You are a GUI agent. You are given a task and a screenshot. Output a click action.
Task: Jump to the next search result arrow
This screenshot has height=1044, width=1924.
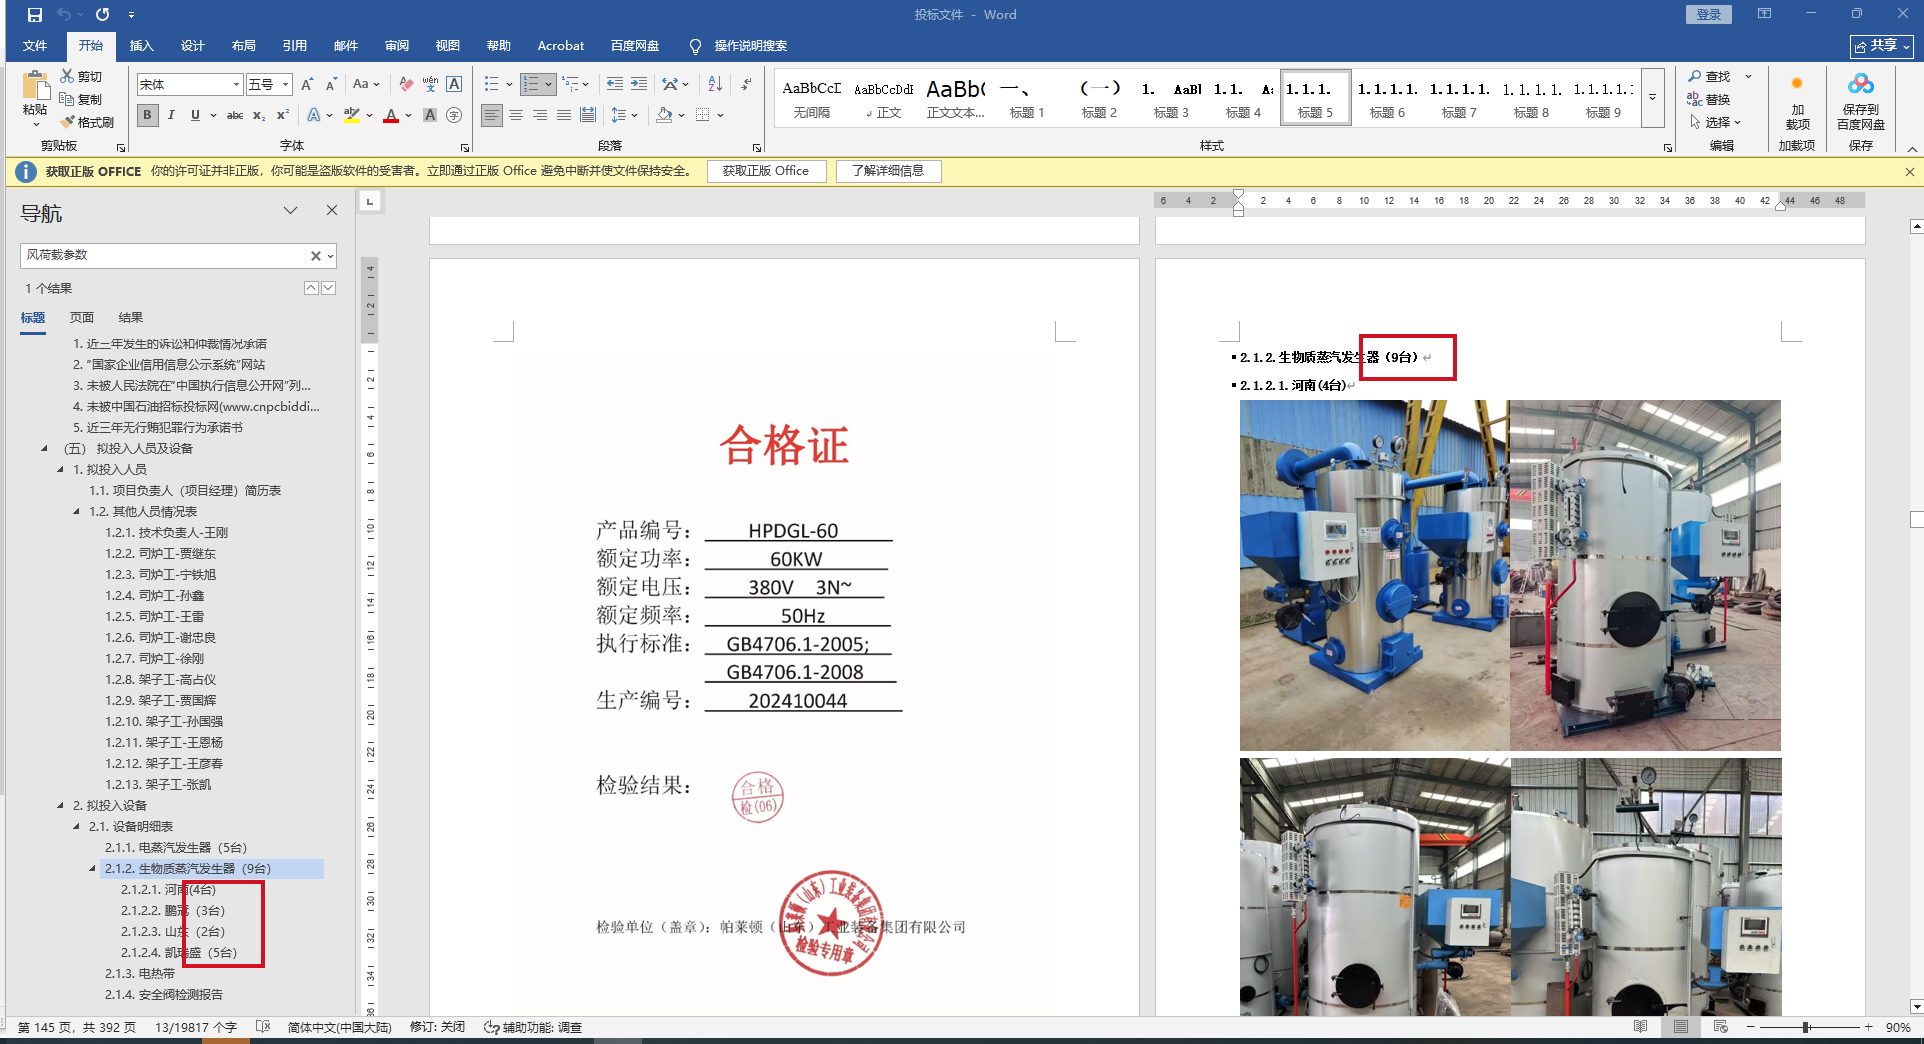pos(328,288)
